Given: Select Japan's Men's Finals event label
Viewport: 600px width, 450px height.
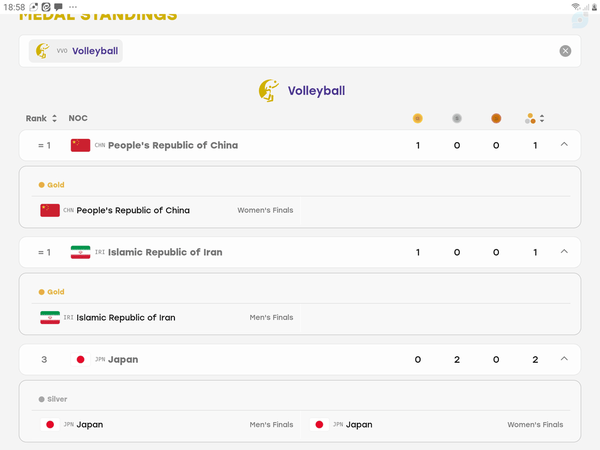Looking at the screenshot, I should [x=271, y=424].
